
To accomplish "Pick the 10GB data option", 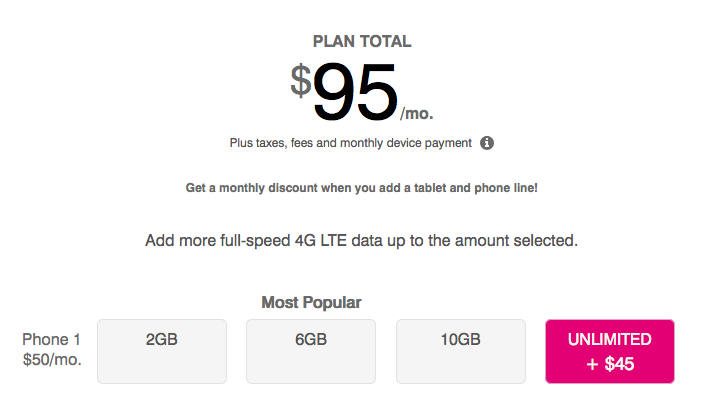I will (460, 350).
